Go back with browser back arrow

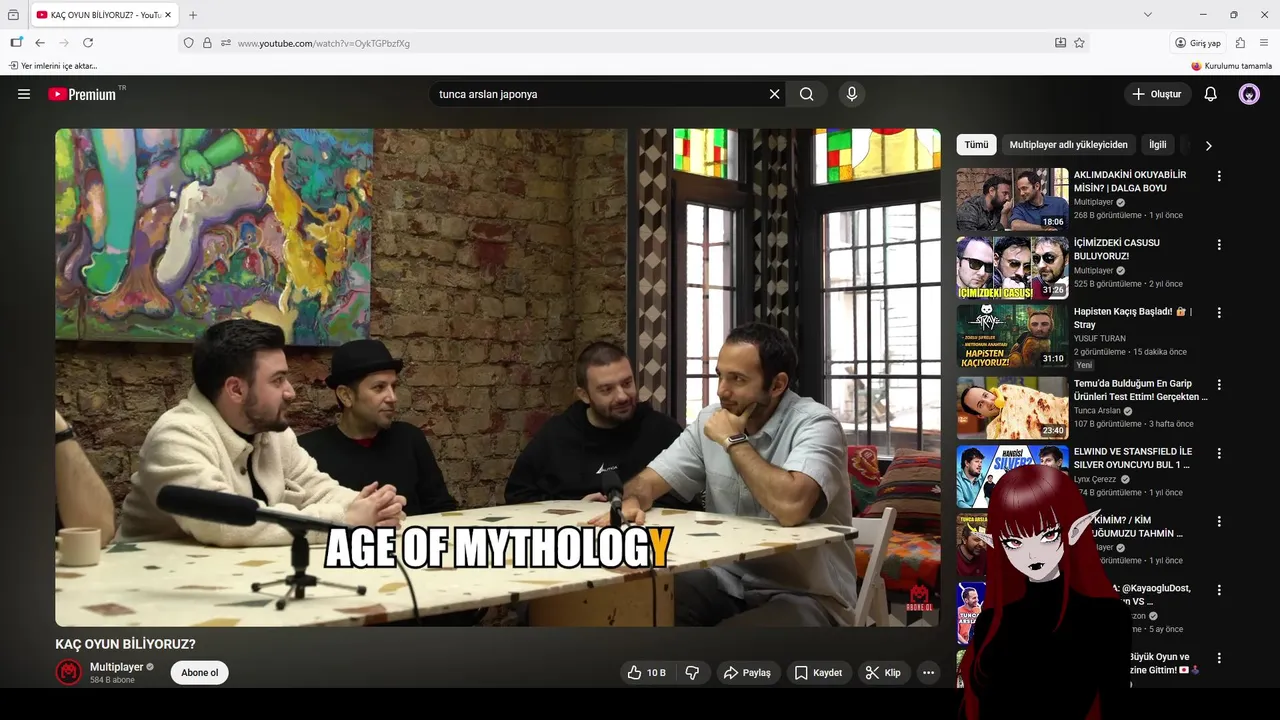pyautogui.click(x=40, y=43)
